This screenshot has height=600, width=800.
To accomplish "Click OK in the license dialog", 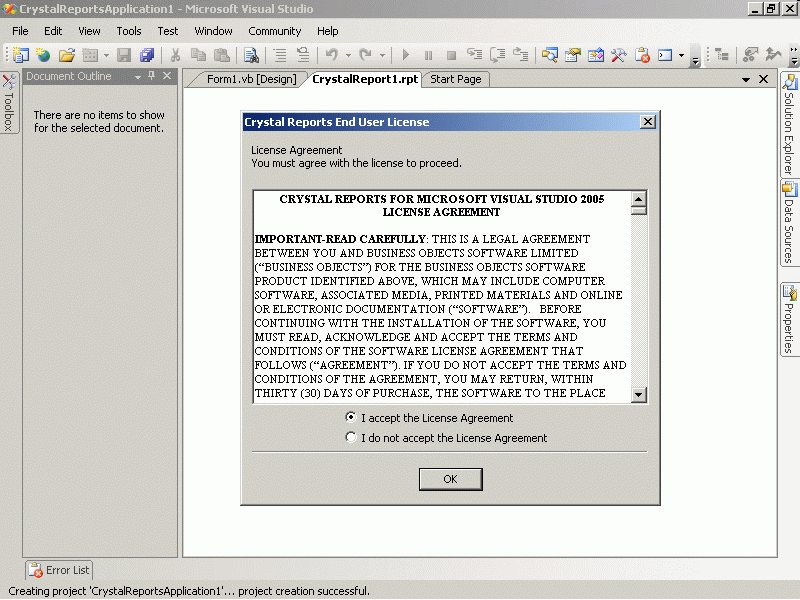I will pos(451,479).
